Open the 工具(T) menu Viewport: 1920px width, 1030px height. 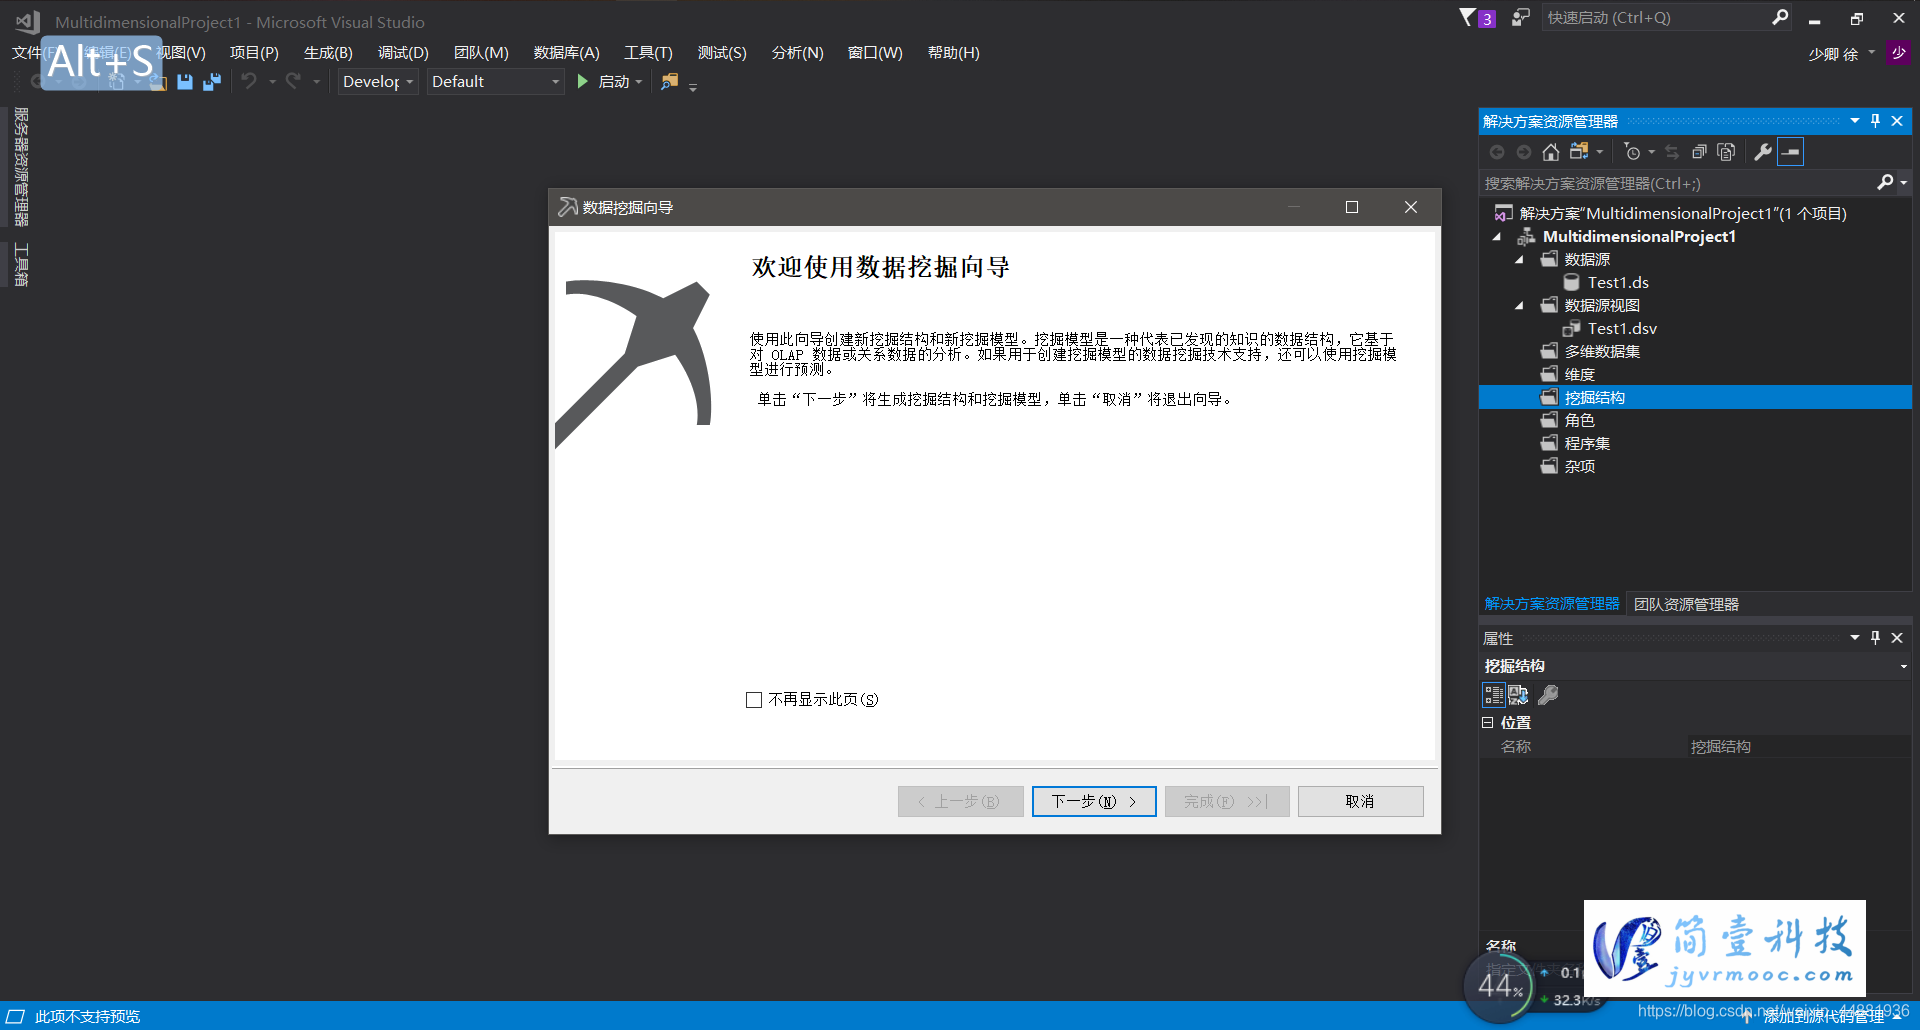click(648, 52)
